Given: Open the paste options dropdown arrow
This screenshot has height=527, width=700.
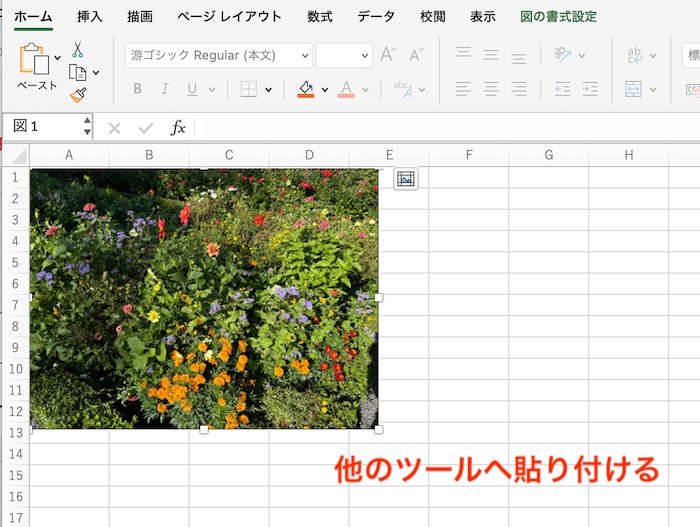Looking at the screenshot, I should [x=58, y=58].
